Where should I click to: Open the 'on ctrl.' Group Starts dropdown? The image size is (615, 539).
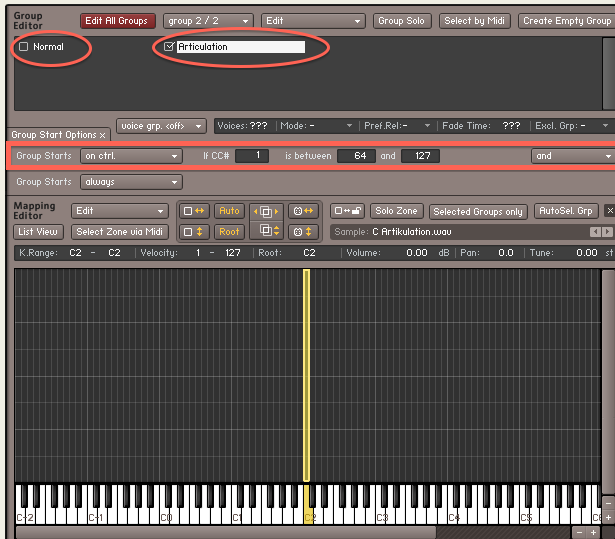[x=132, y=156]
